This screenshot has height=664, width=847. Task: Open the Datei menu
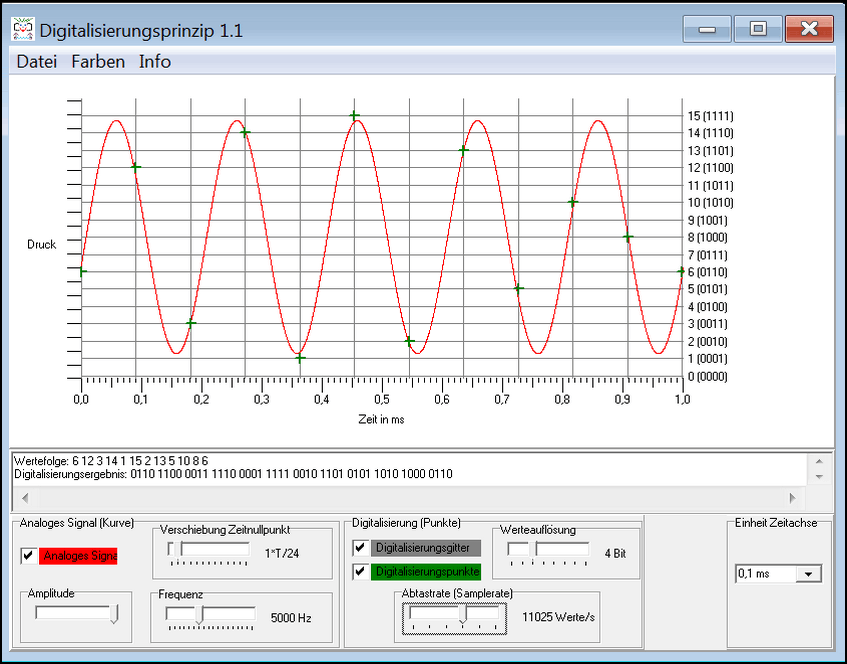tap(37, 62)
